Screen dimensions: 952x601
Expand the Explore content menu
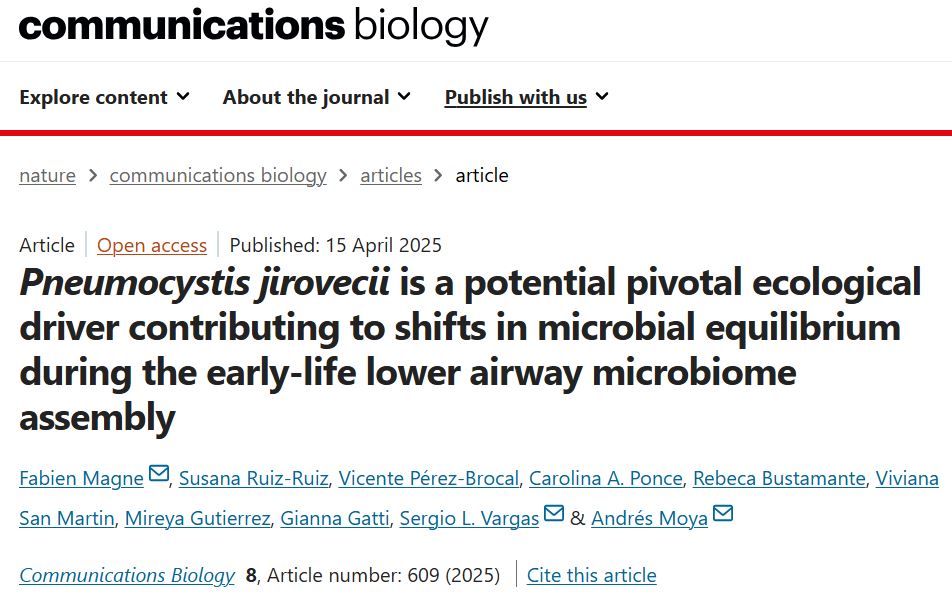(104, 97)
